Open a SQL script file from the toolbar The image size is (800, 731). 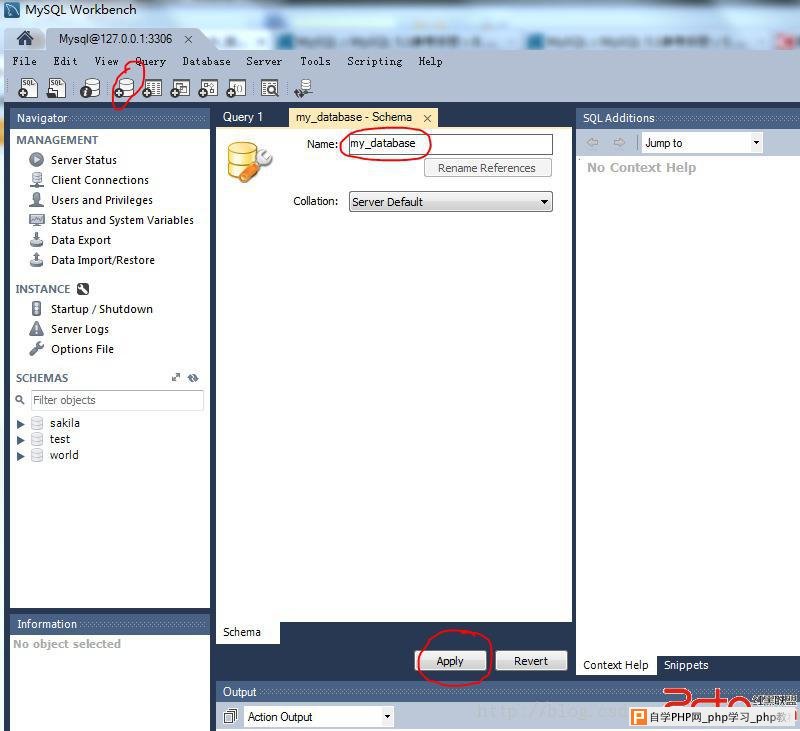56,88
